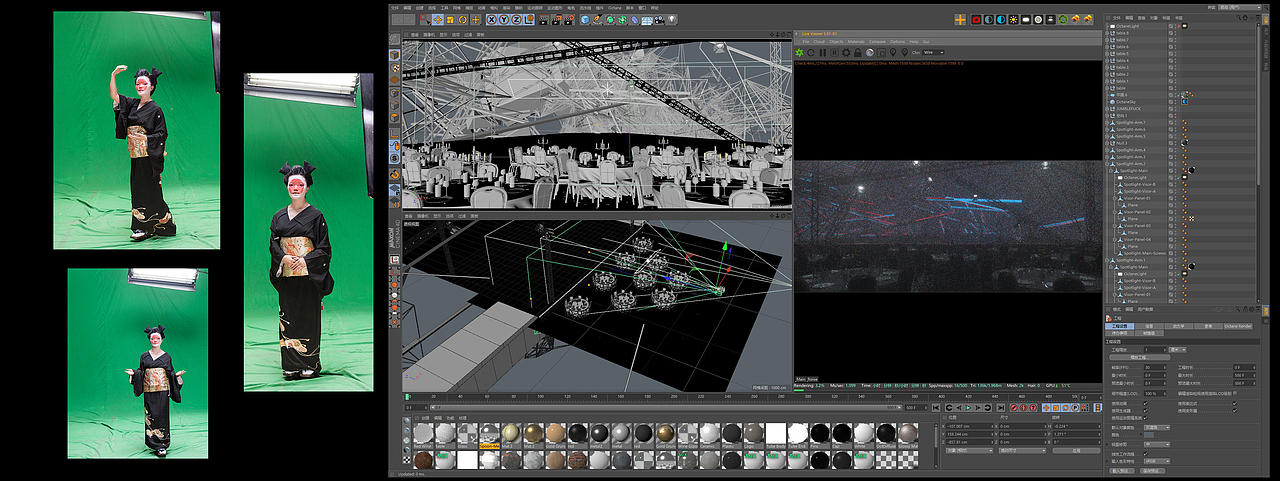
Task: Collapse Visor-Panel-01 tree node
Action: (1117, 198)
